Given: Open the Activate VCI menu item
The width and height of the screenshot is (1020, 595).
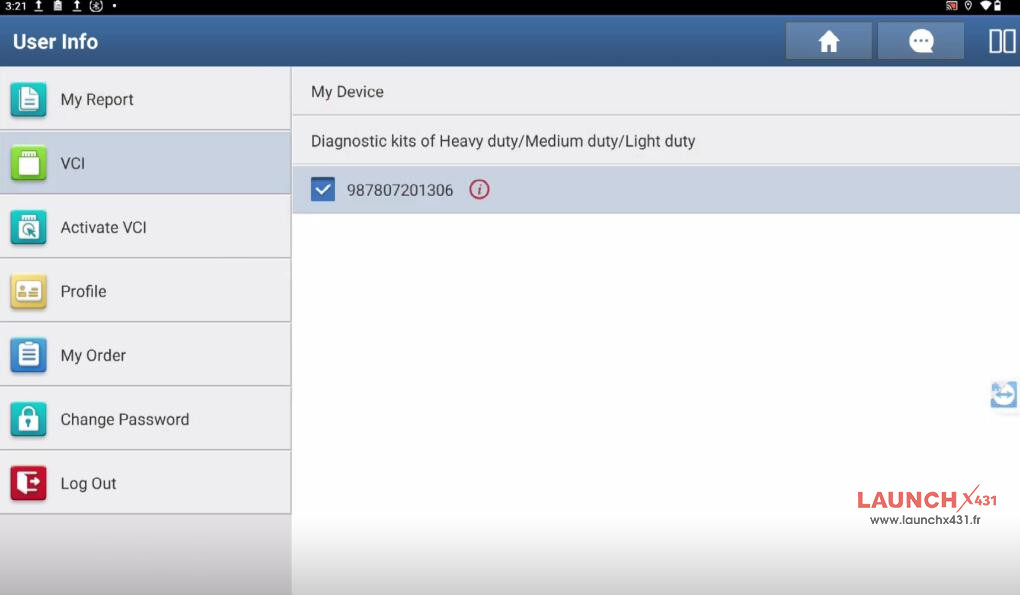Looking at the screenshot, I should tap(103, 228).
